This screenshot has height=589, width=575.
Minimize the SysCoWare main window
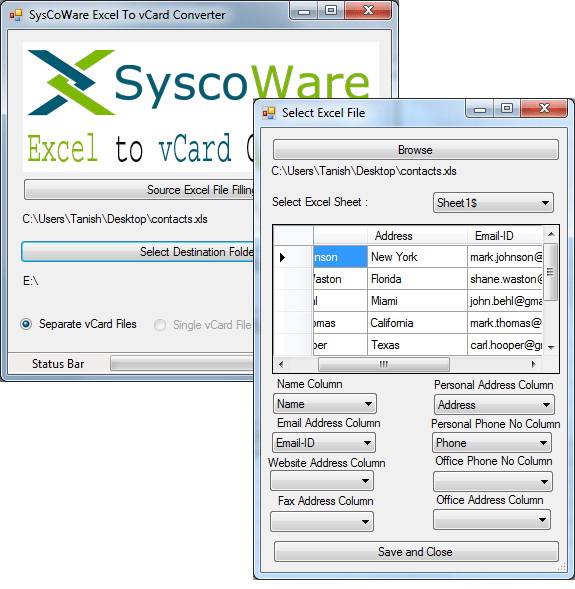coord(304,11)
